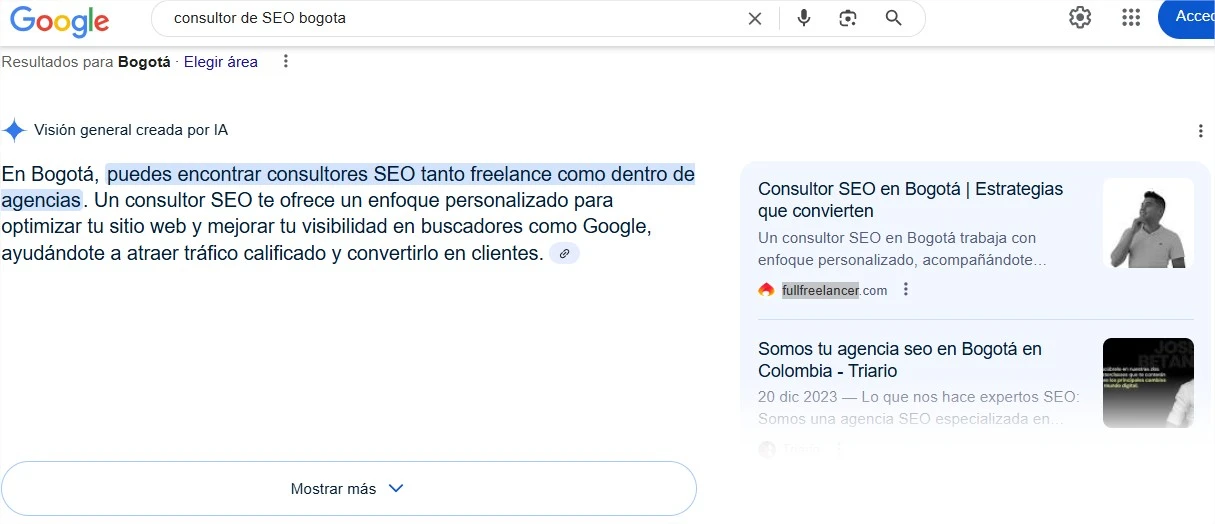Clear the search query with X icon
The height and width of the screenshot is (524, 1215).
pos(755,18)
